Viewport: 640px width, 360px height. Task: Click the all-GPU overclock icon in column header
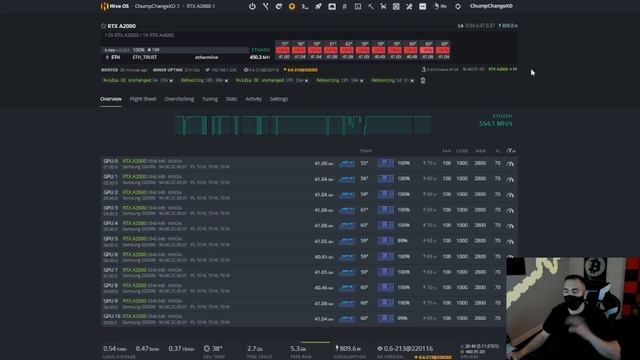[511, 151]
